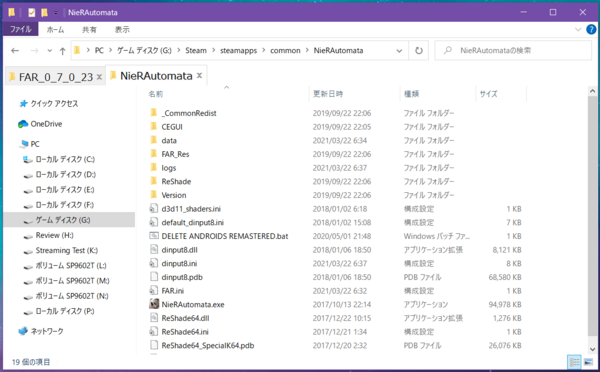Select ReShade64.dll file name
The width and height of the screenshot is (600, 372).
(185, 318)
